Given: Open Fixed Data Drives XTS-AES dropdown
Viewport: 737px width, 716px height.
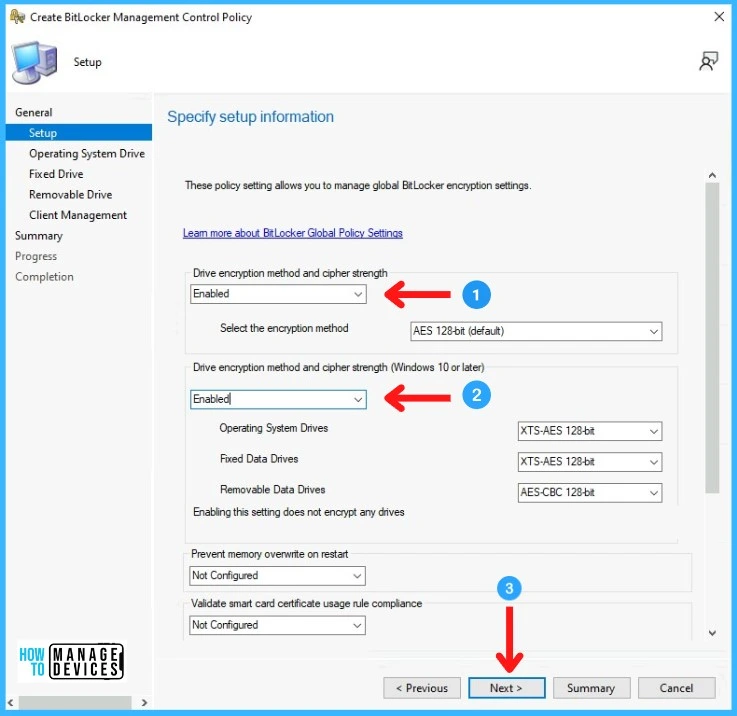Looking at the screenshot, I should coord(590,462).
